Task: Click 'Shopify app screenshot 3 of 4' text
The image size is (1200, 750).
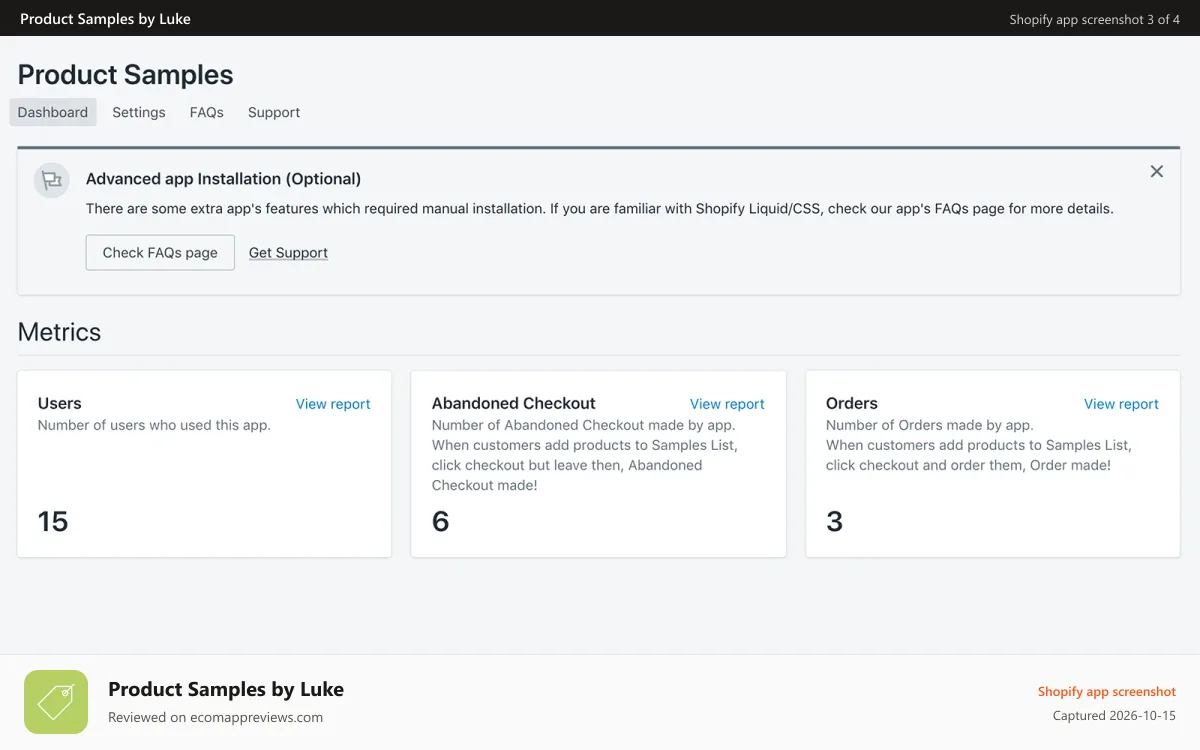Action: pyautogui.click(x=1095, y=19)
